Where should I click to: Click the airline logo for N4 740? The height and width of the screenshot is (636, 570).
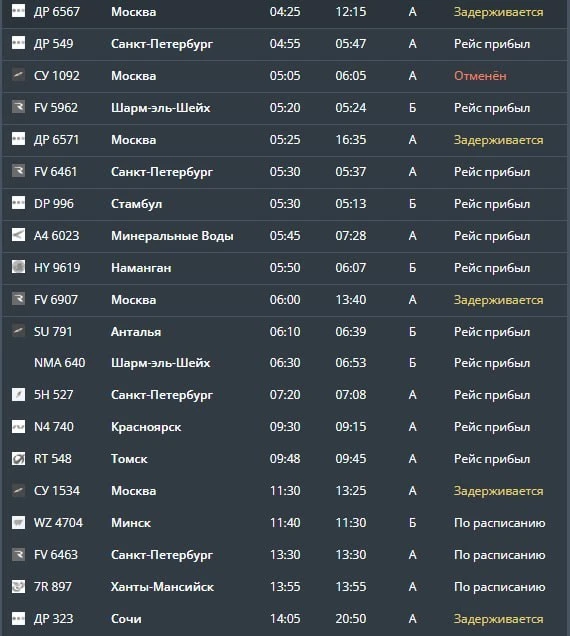tap(18, 426)
